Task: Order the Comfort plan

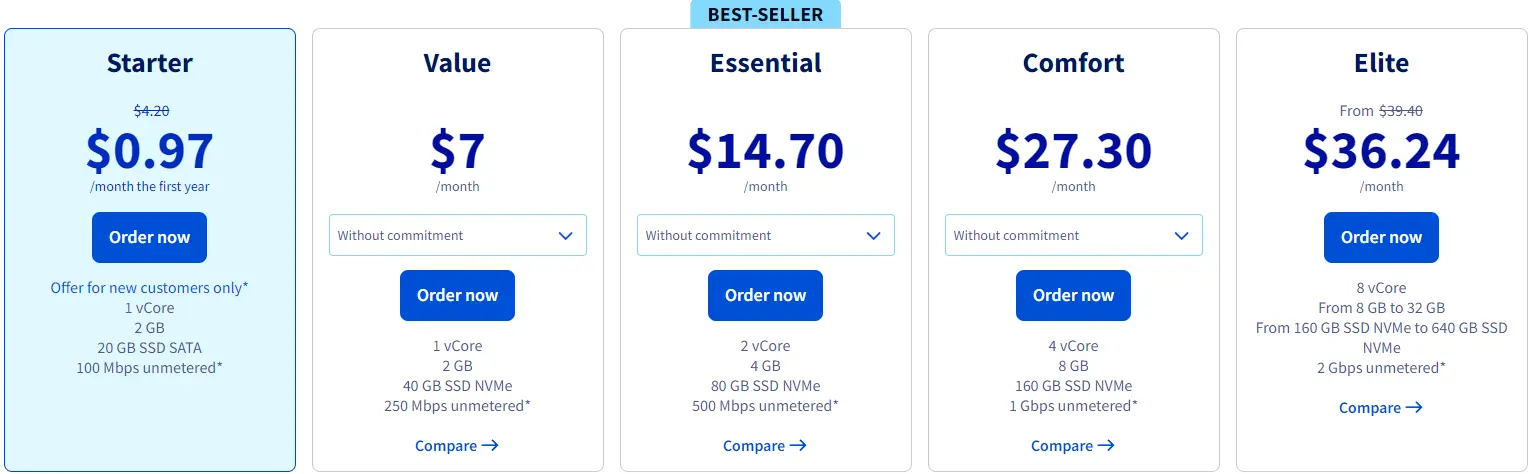Action: click(x=1073, y=295)
